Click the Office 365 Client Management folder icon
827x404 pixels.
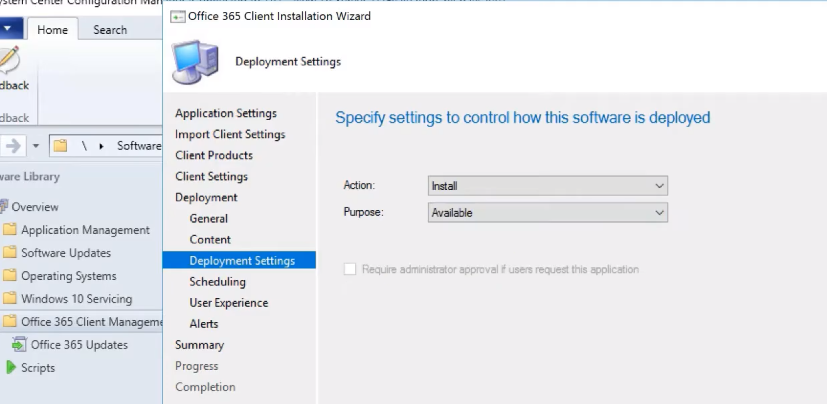coord(9,321)
